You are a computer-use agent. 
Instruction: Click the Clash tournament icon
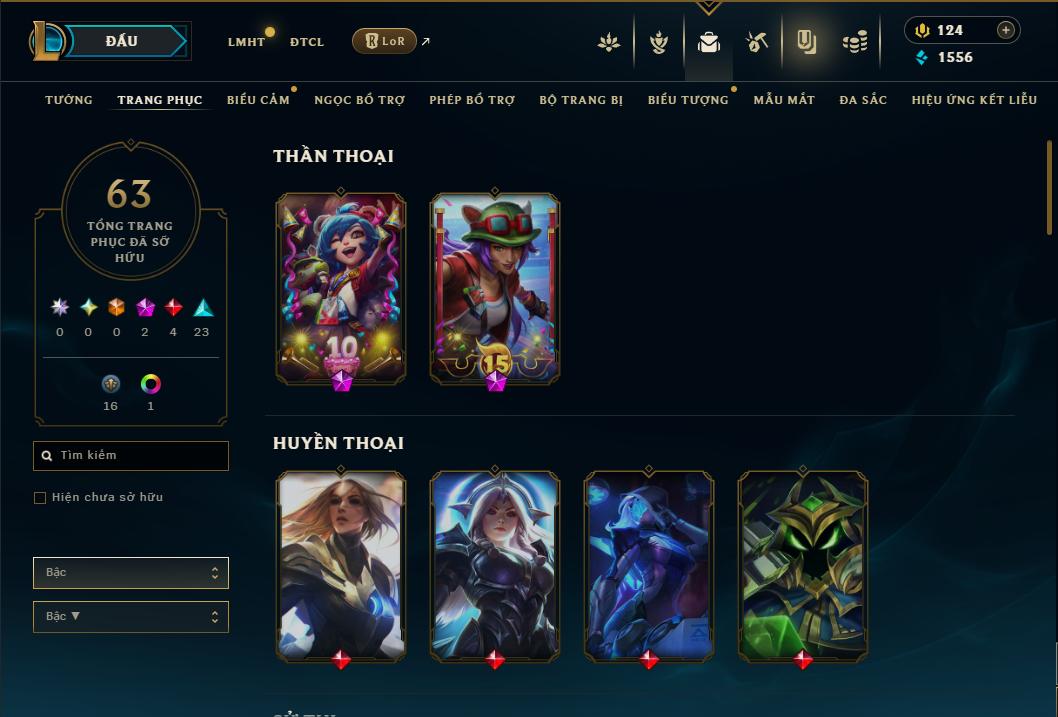pos(659,42)
